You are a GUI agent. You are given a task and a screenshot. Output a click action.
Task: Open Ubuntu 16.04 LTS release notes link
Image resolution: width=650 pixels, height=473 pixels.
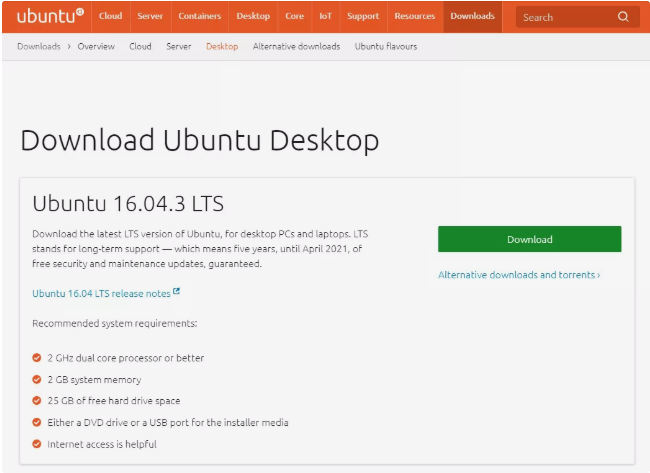tap(102, 294)
